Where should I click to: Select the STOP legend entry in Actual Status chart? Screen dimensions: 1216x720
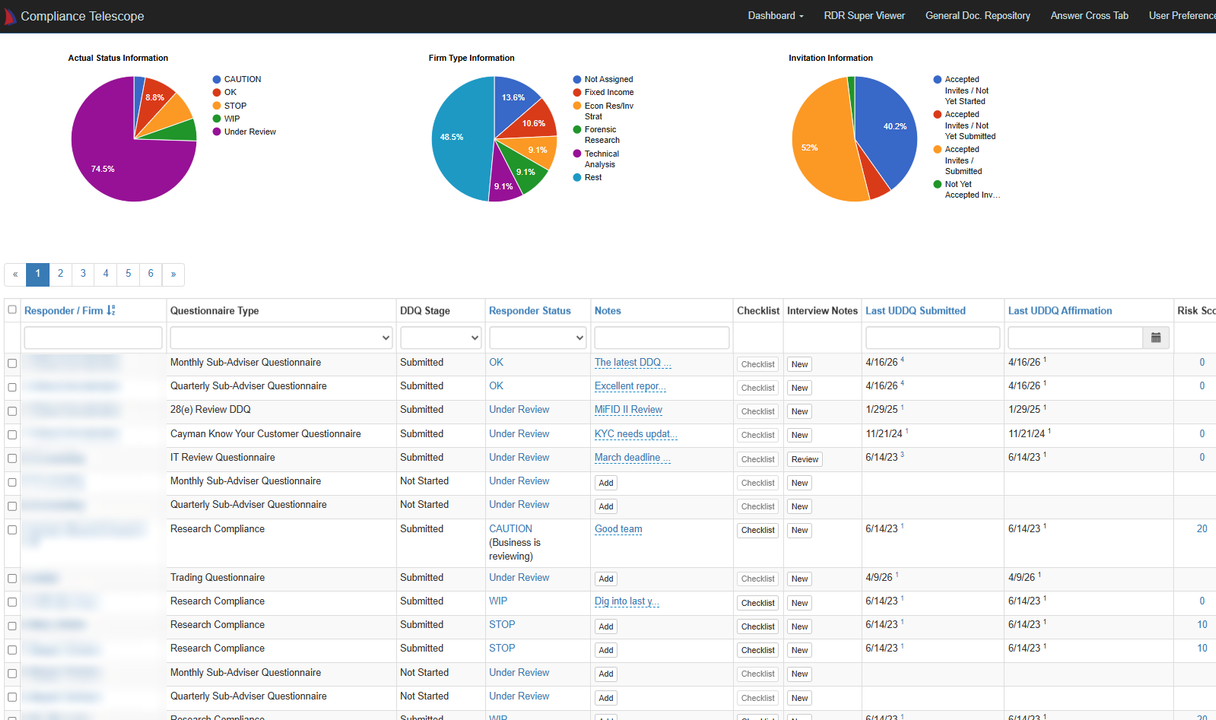229,106
